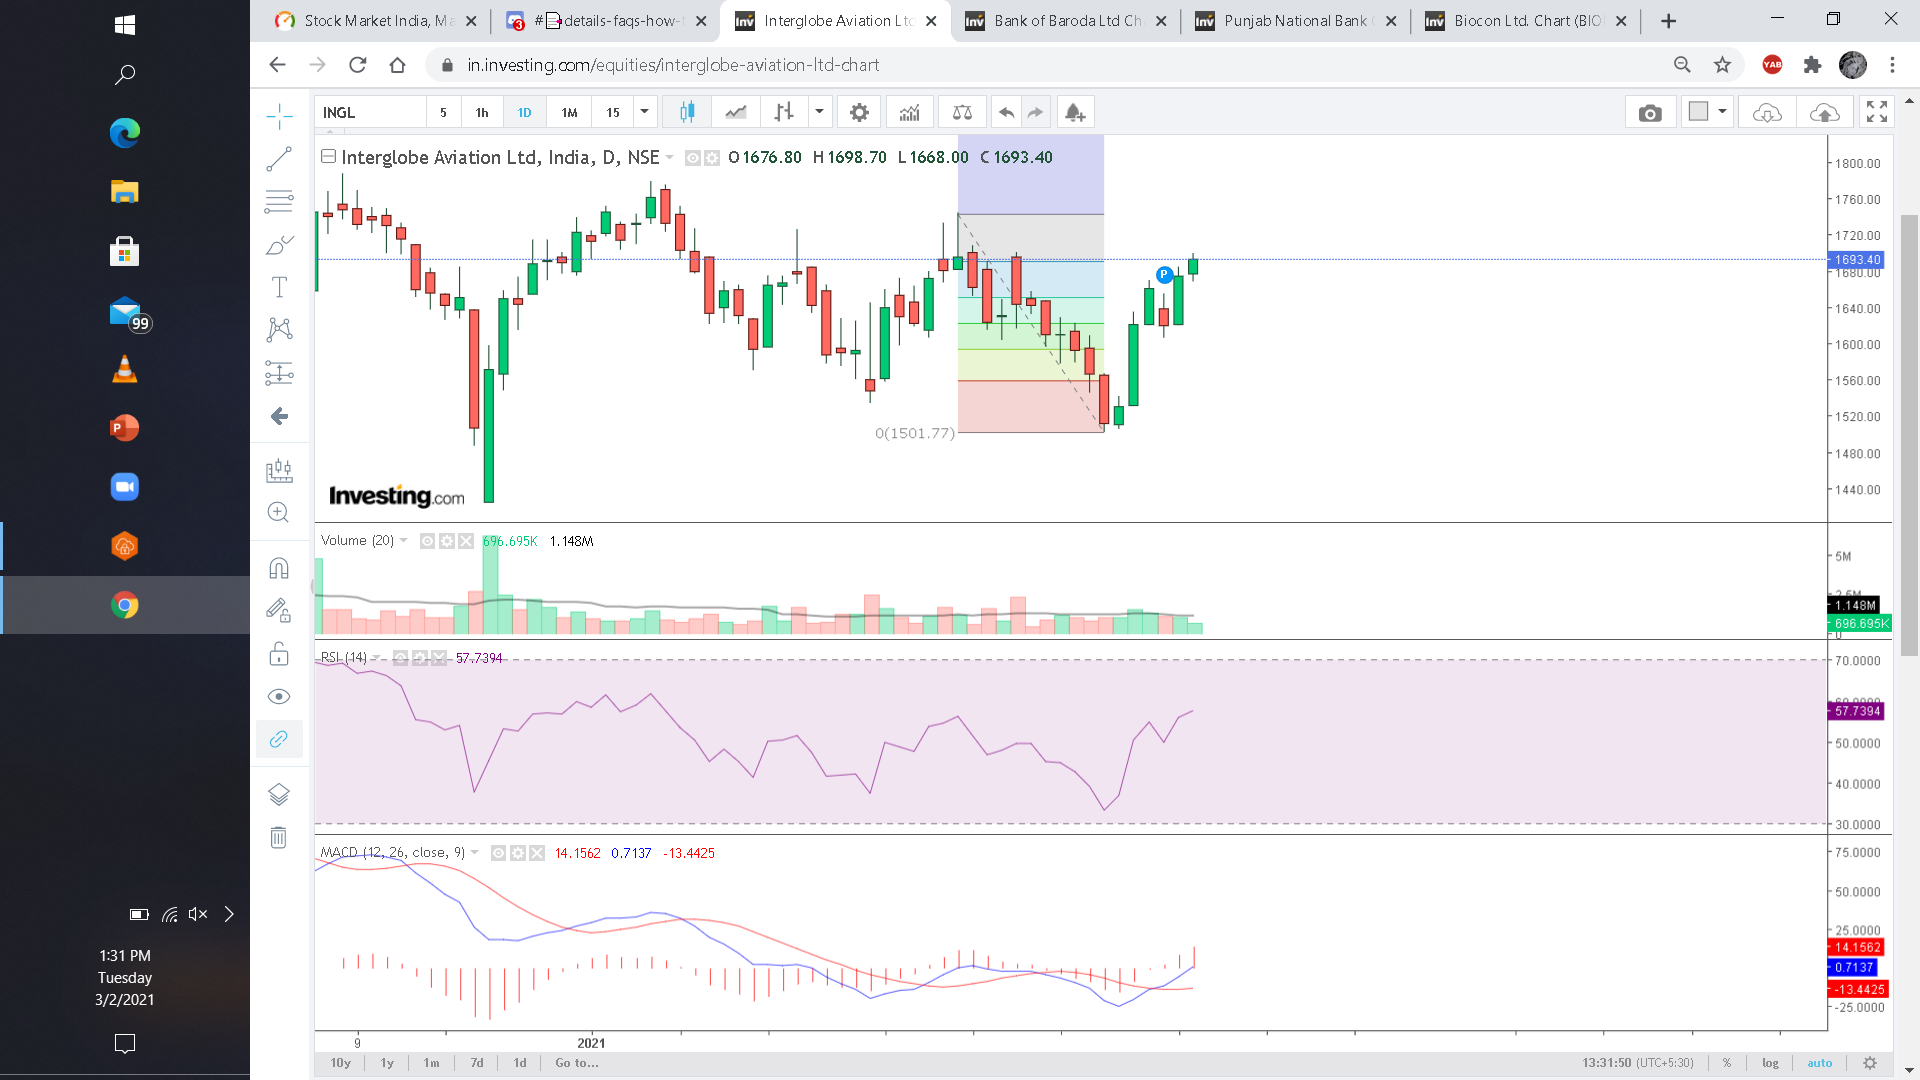This screenshot has height=1080, width=1920.
Task: Remove drawings with the trash icon
Action: (x=279, y=837)
